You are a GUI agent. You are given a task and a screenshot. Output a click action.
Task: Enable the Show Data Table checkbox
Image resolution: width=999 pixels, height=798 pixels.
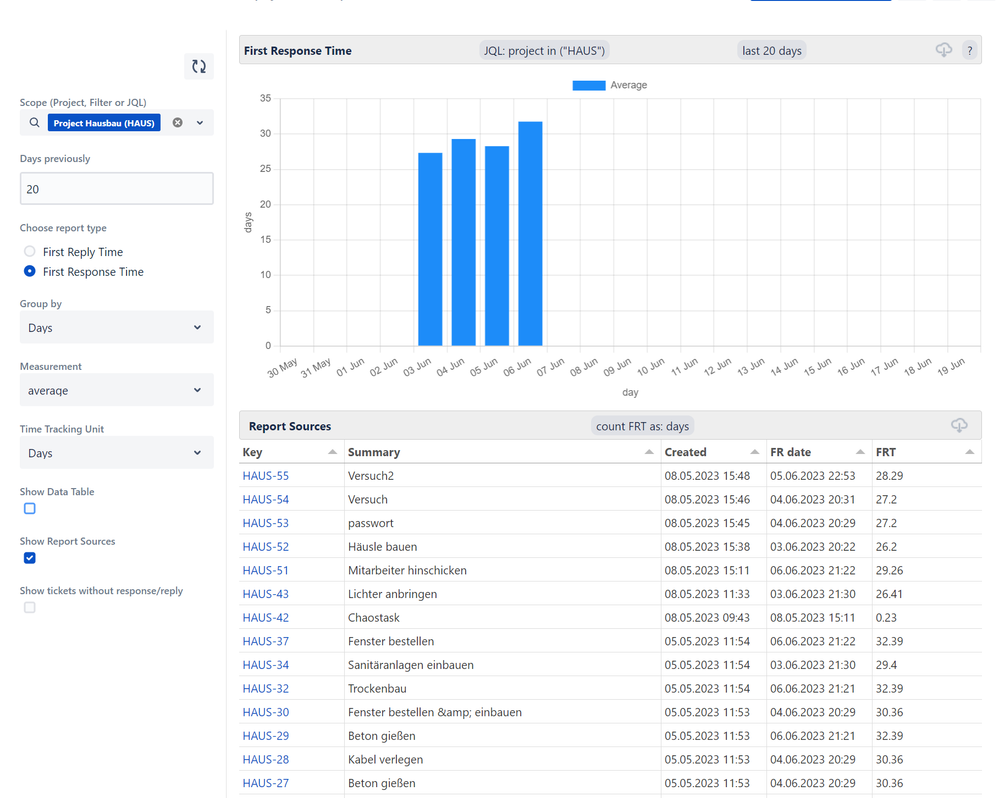30,509
